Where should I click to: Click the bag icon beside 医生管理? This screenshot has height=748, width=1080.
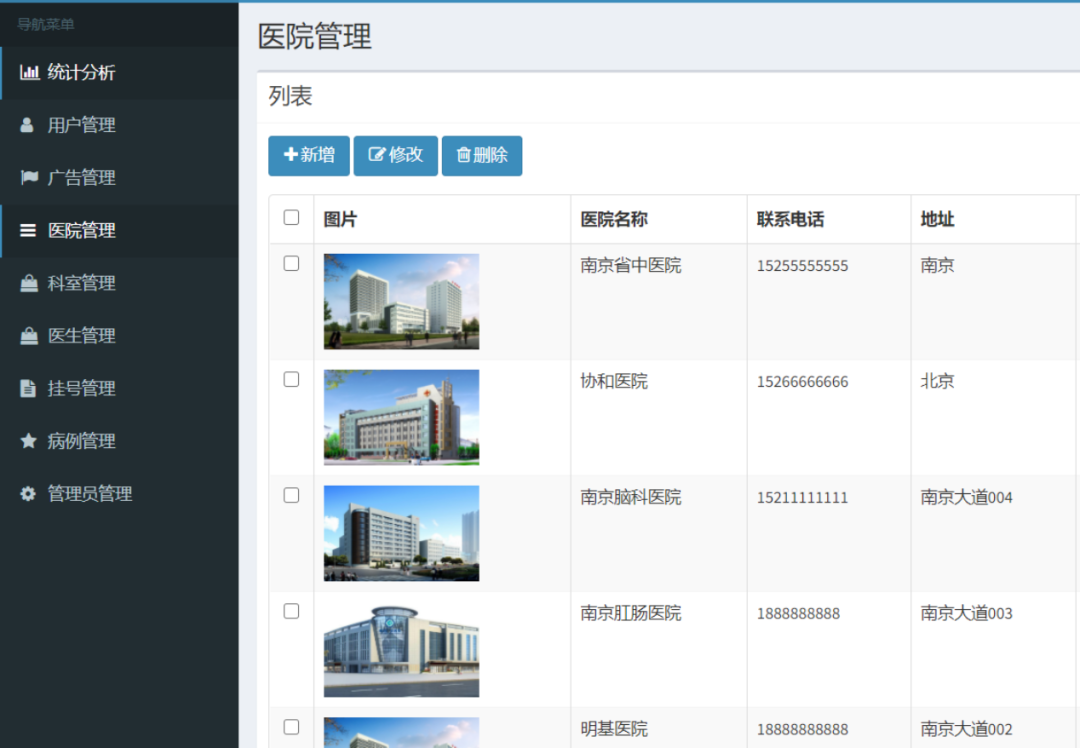29,335
